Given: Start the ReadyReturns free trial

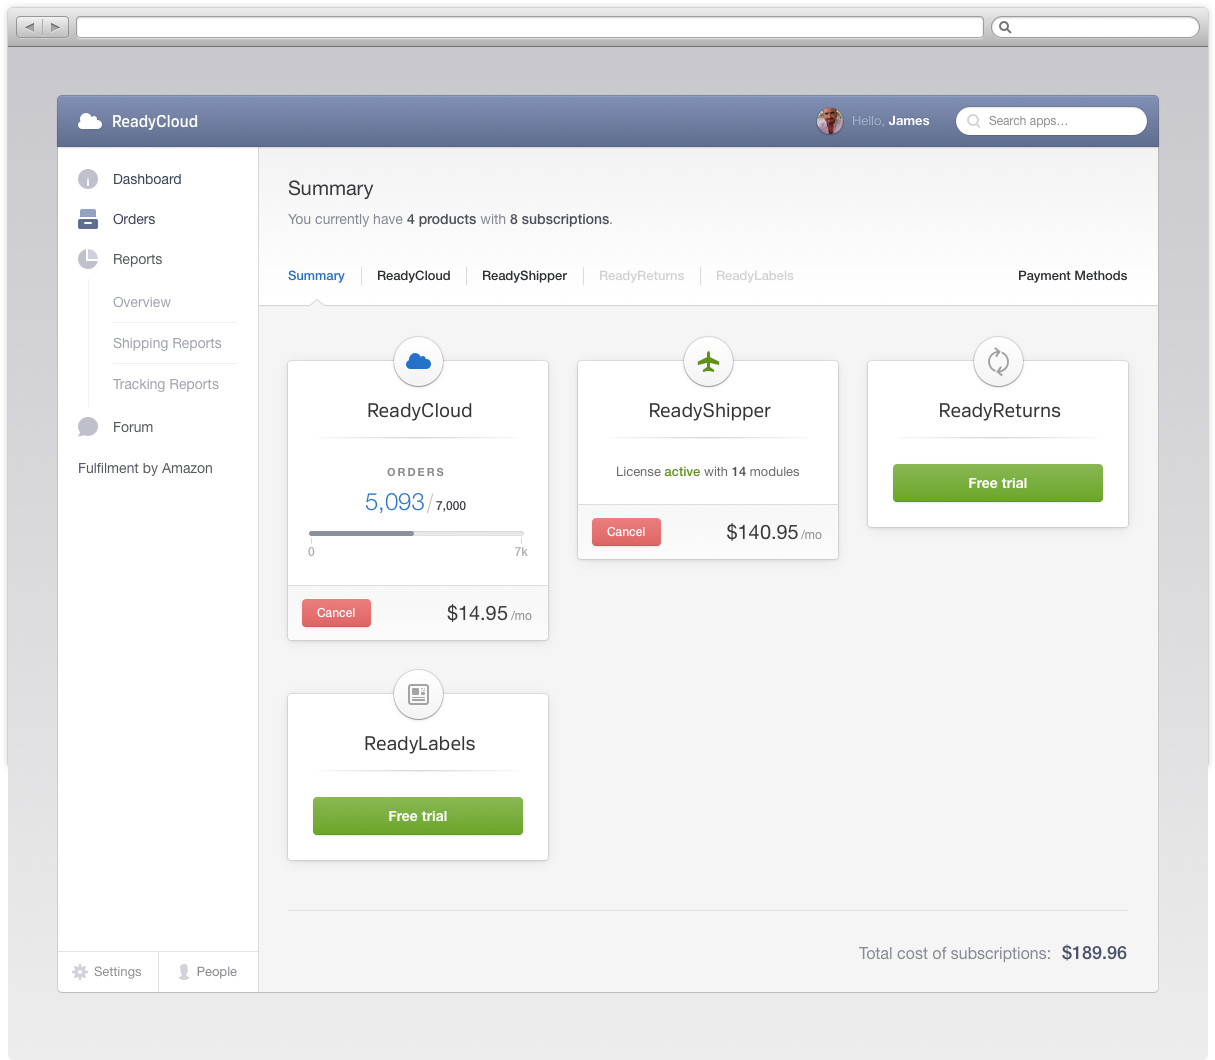Looking at the screenshot, I should point(997,483).
